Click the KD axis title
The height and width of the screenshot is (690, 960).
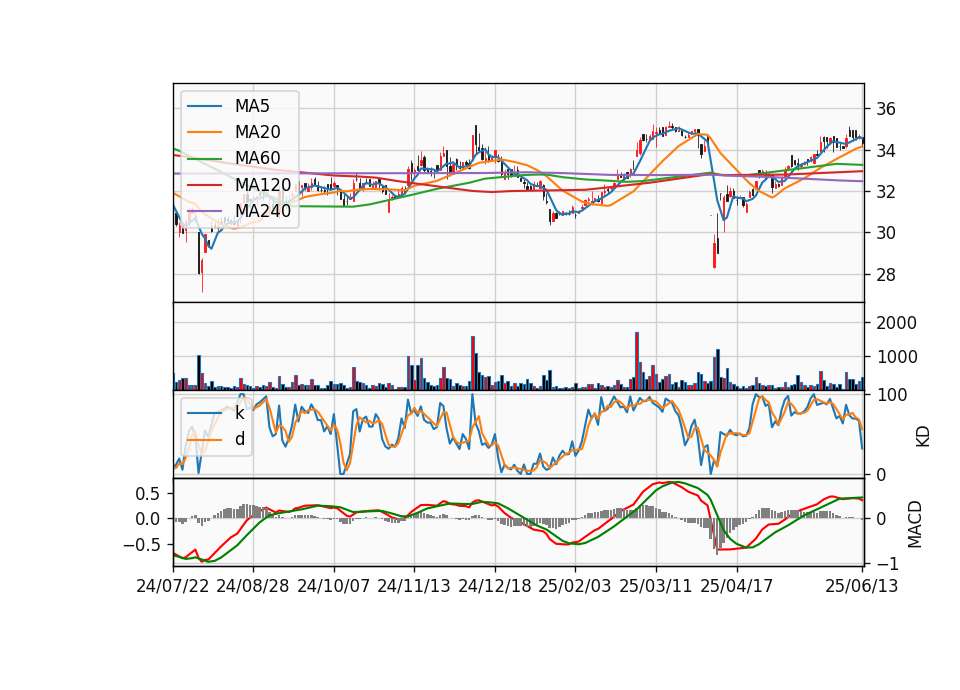point(923,436)
